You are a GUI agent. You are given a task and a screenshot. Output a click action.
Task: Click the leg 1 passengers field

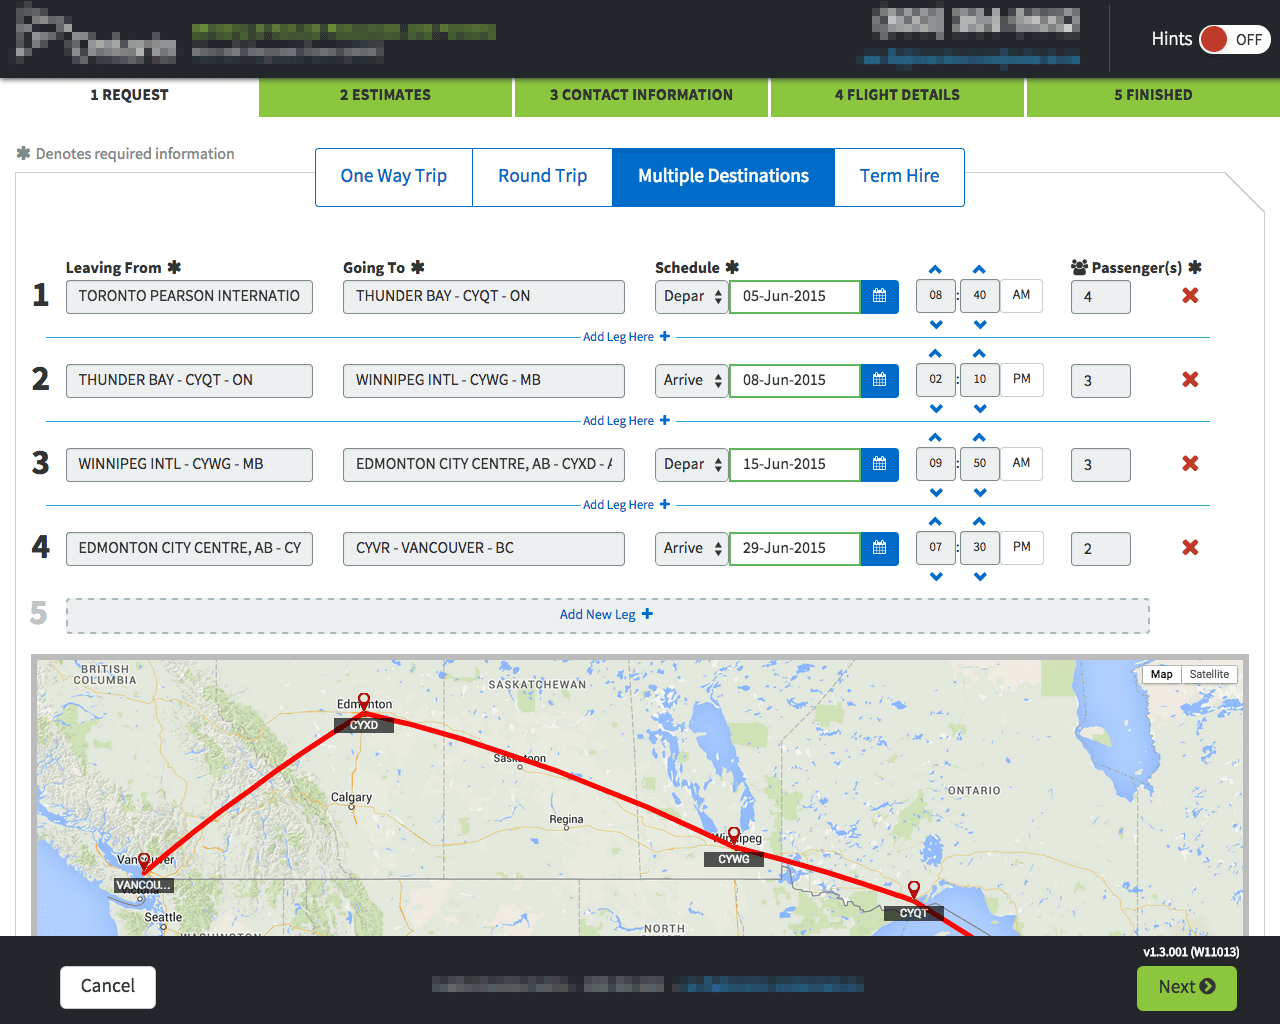tap(1100, 297)
